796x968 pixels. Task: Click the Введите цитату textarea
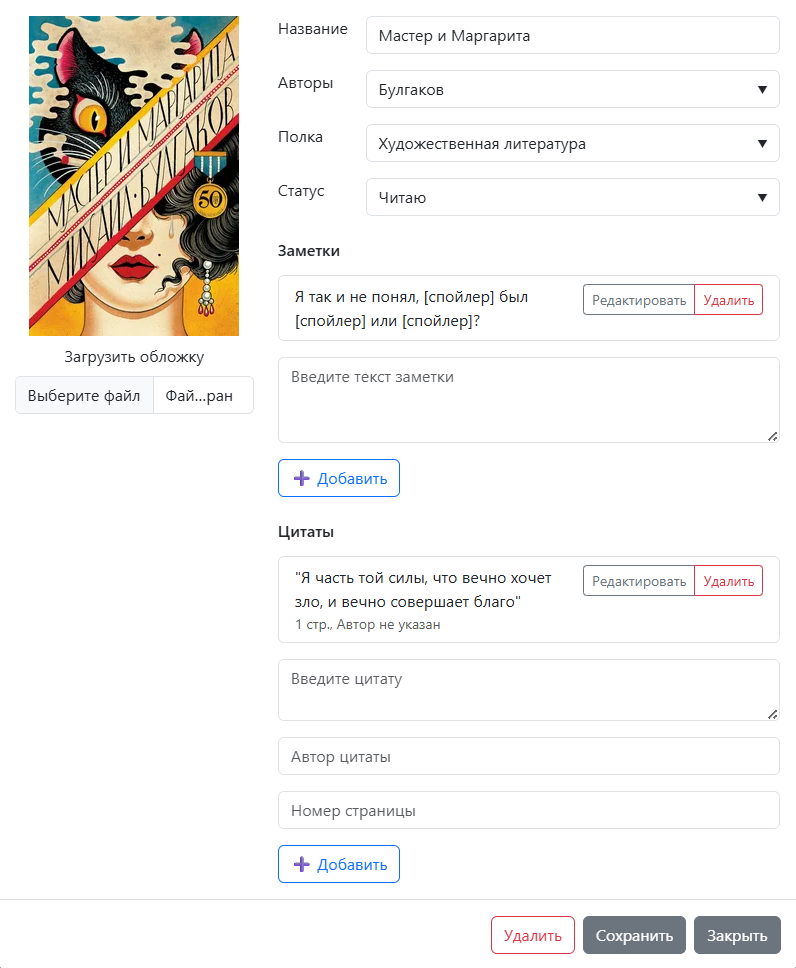pyautogui.click(x=528, y=689)
